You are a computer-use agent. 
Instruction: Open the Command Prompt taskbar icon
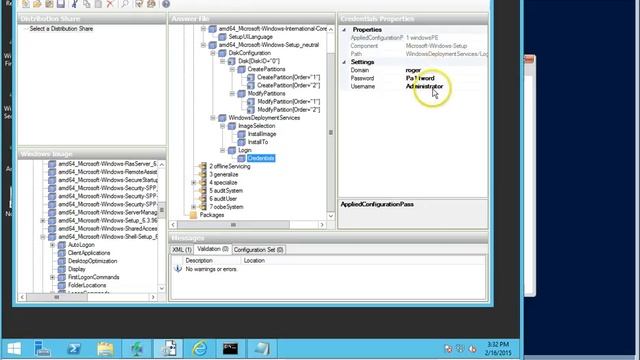click(x=230, y=349)
